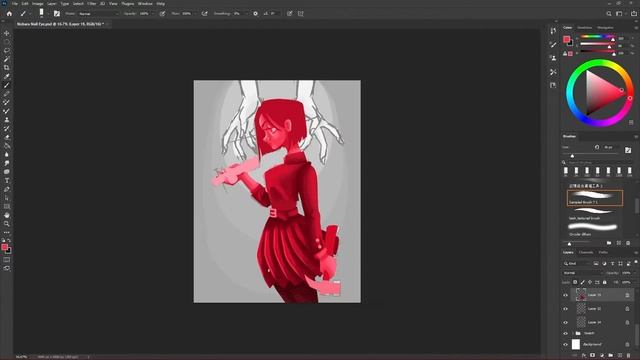Switch to the Paths tab

[x=603, y=252]
